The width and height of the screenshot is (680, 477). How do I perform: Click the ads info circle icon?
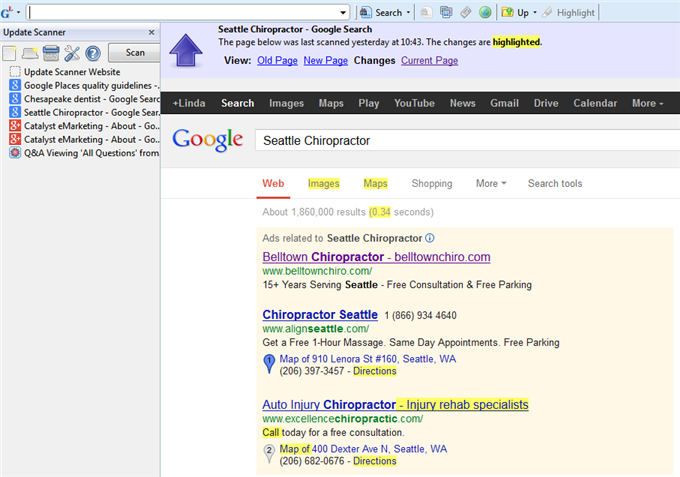tap(429, 238)
